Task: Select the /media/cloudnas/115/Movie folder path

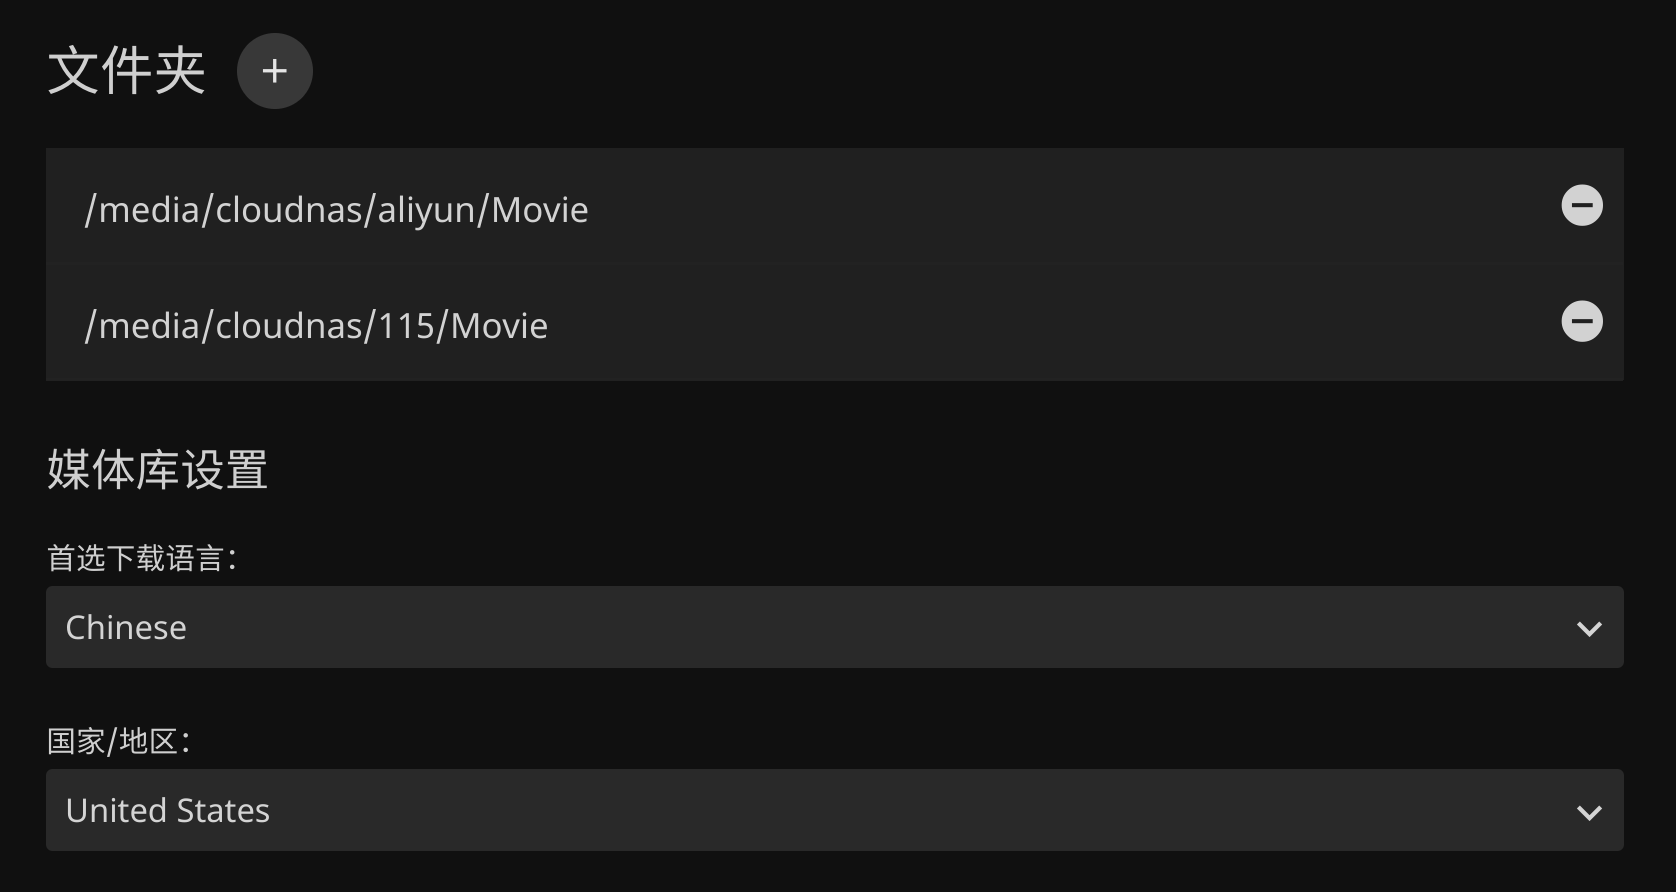Action: (x=316, y=326)
